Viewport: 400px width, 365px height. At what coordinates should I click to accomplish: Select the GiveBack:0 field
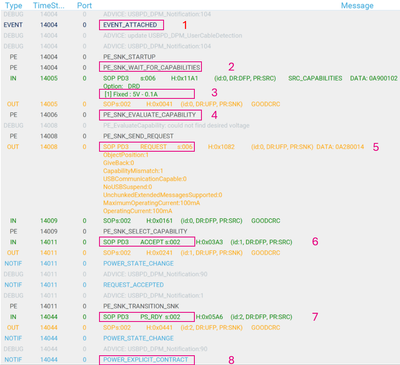coord(119,163)
